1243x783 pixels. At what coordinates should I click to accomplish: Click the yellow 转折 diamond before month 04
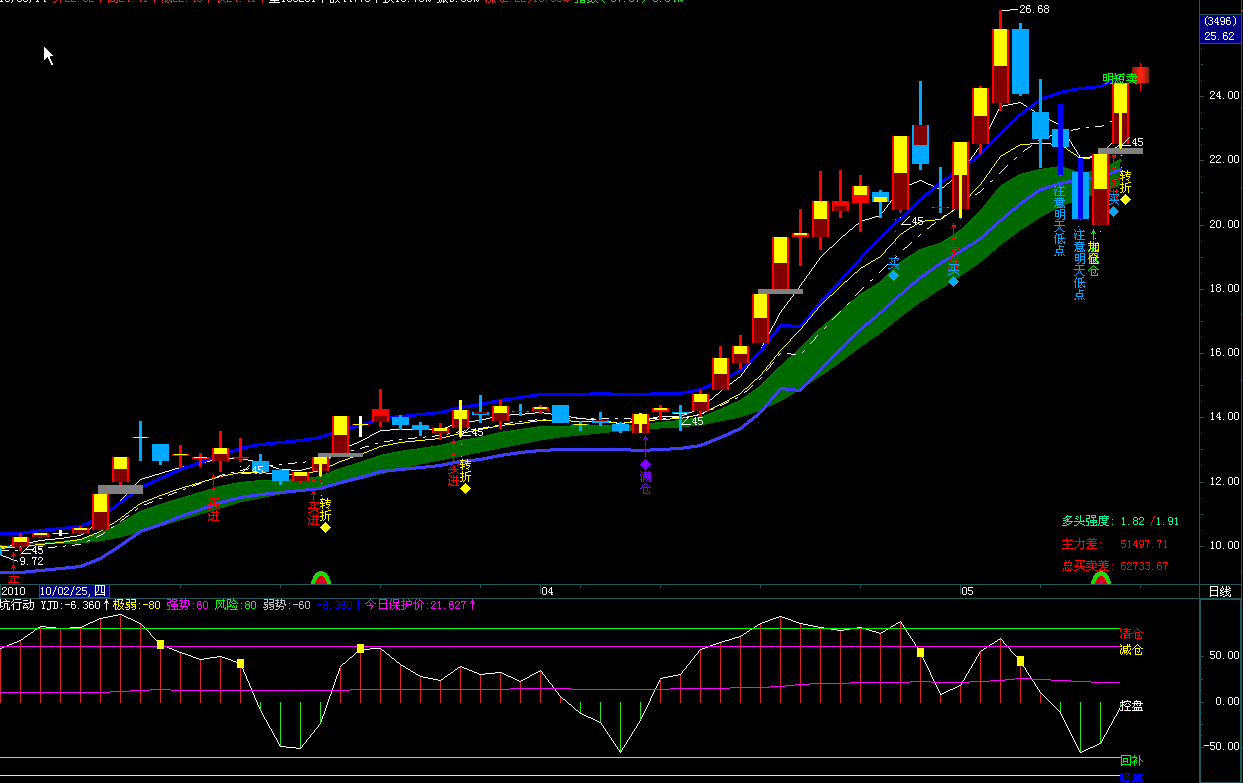(x=465, y=488)
